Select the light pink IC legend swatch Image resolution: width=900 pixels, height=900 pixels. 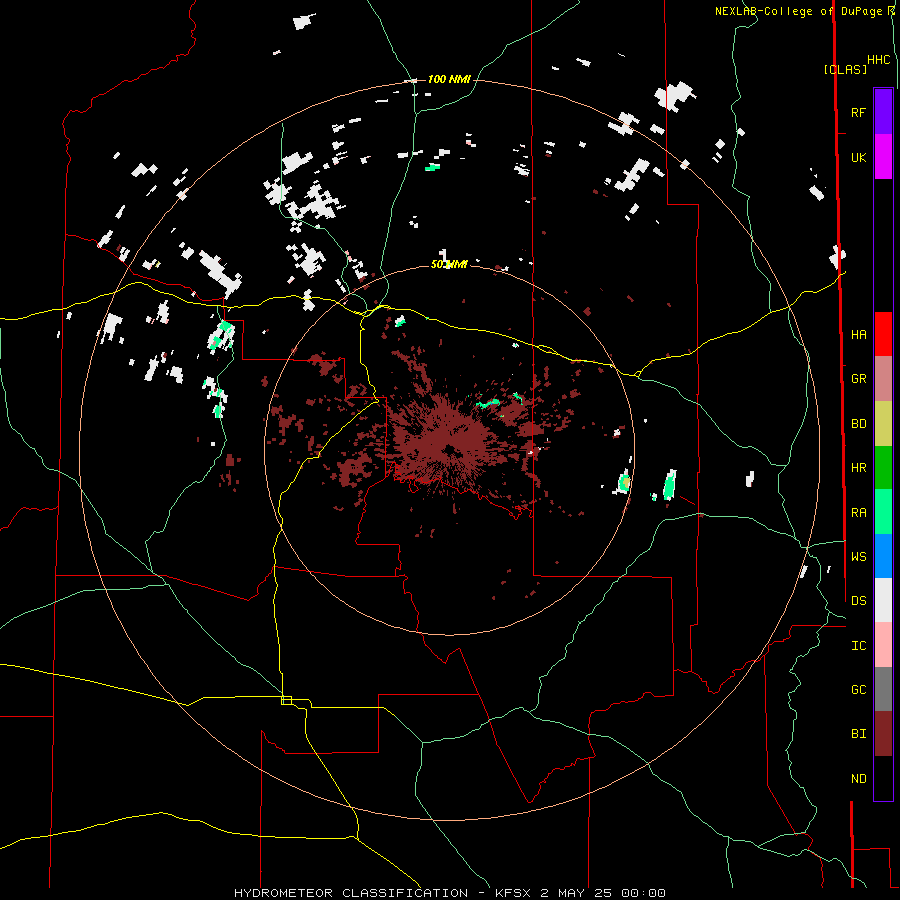coord(883,645)
